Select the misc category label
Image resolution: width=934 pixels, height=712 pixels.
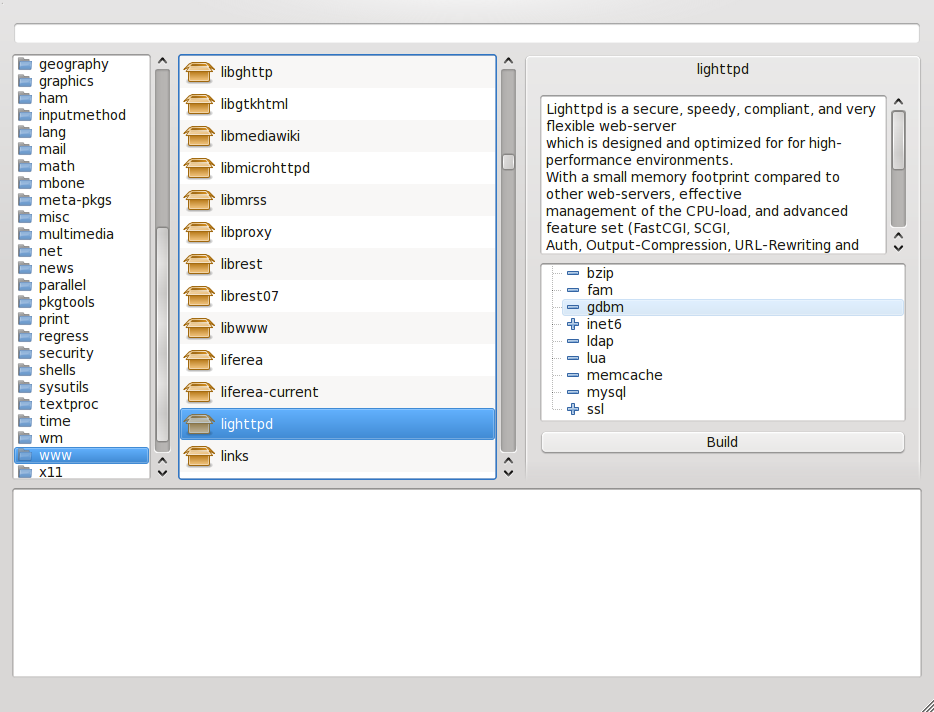[54, 217]
